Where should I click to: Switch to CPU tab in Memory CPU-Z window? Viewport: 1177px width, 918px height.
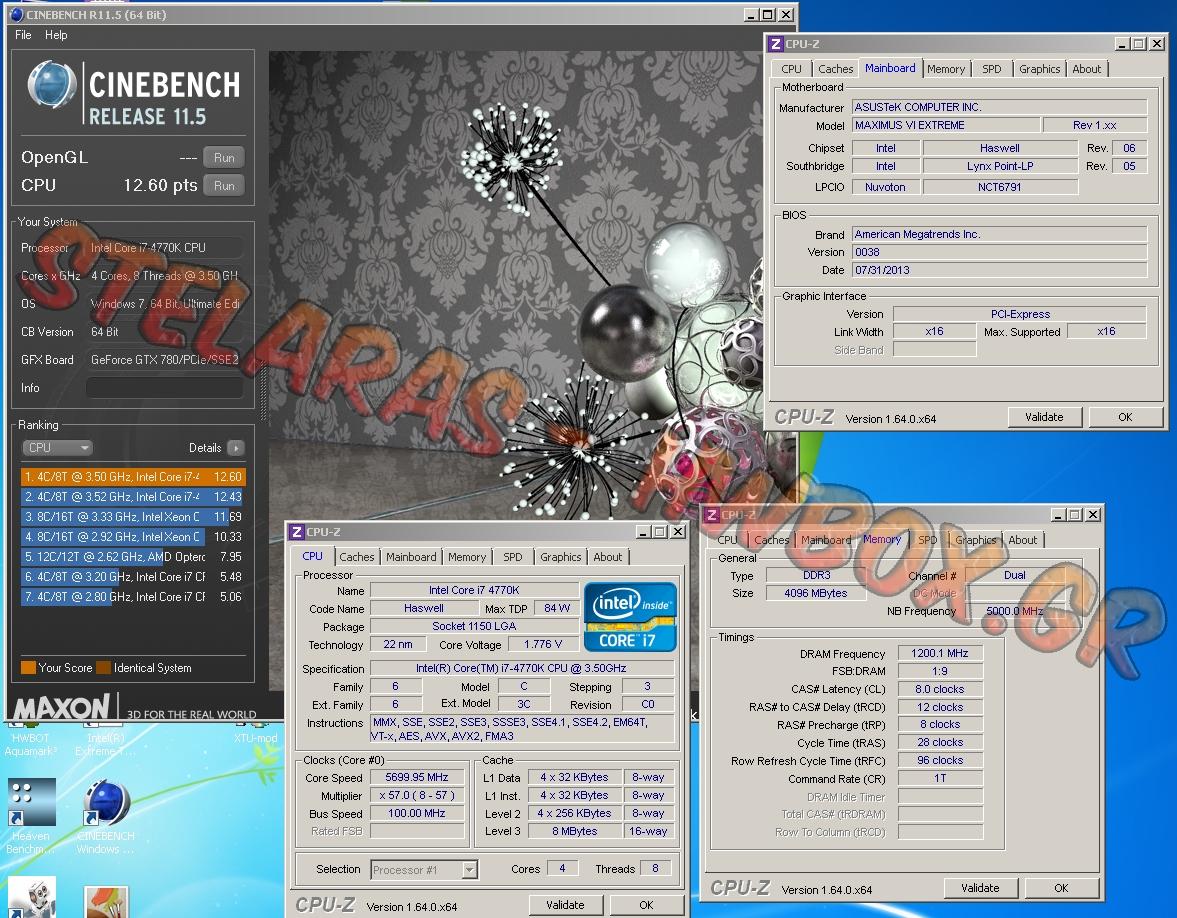727,540
